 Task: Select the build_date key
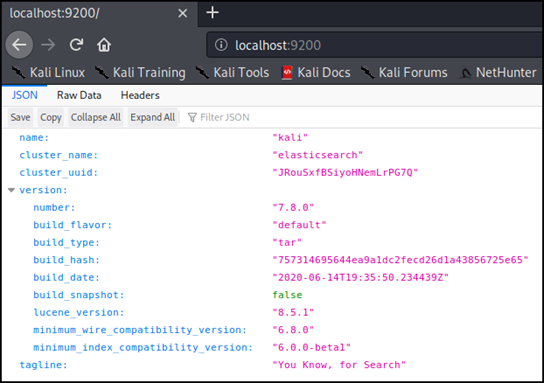pos(66,278)
